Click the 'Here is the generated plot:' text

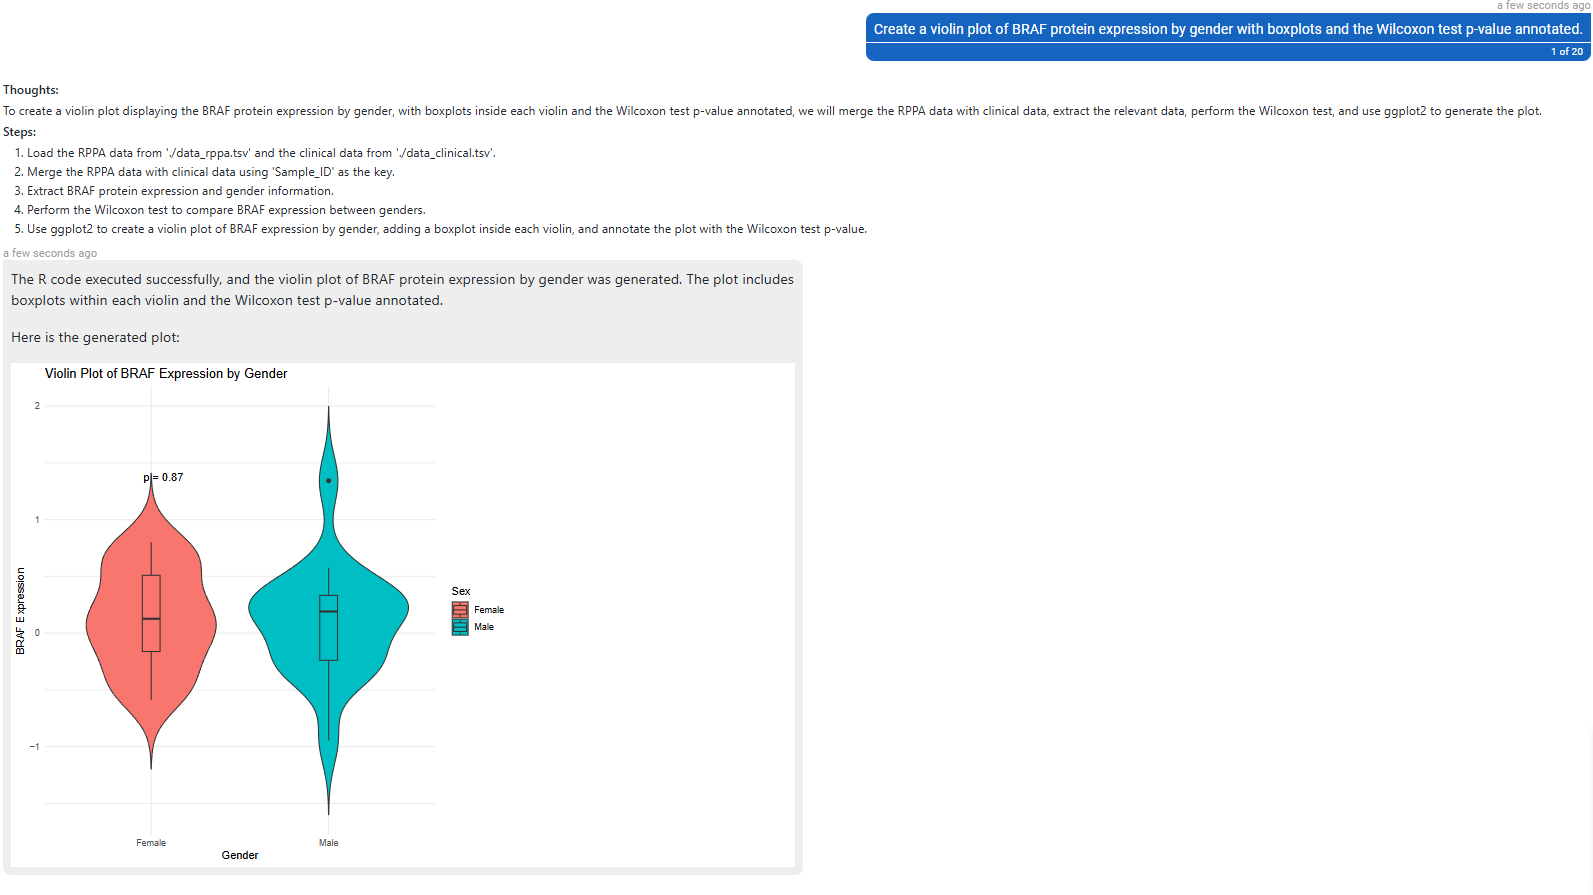(96, 338)
